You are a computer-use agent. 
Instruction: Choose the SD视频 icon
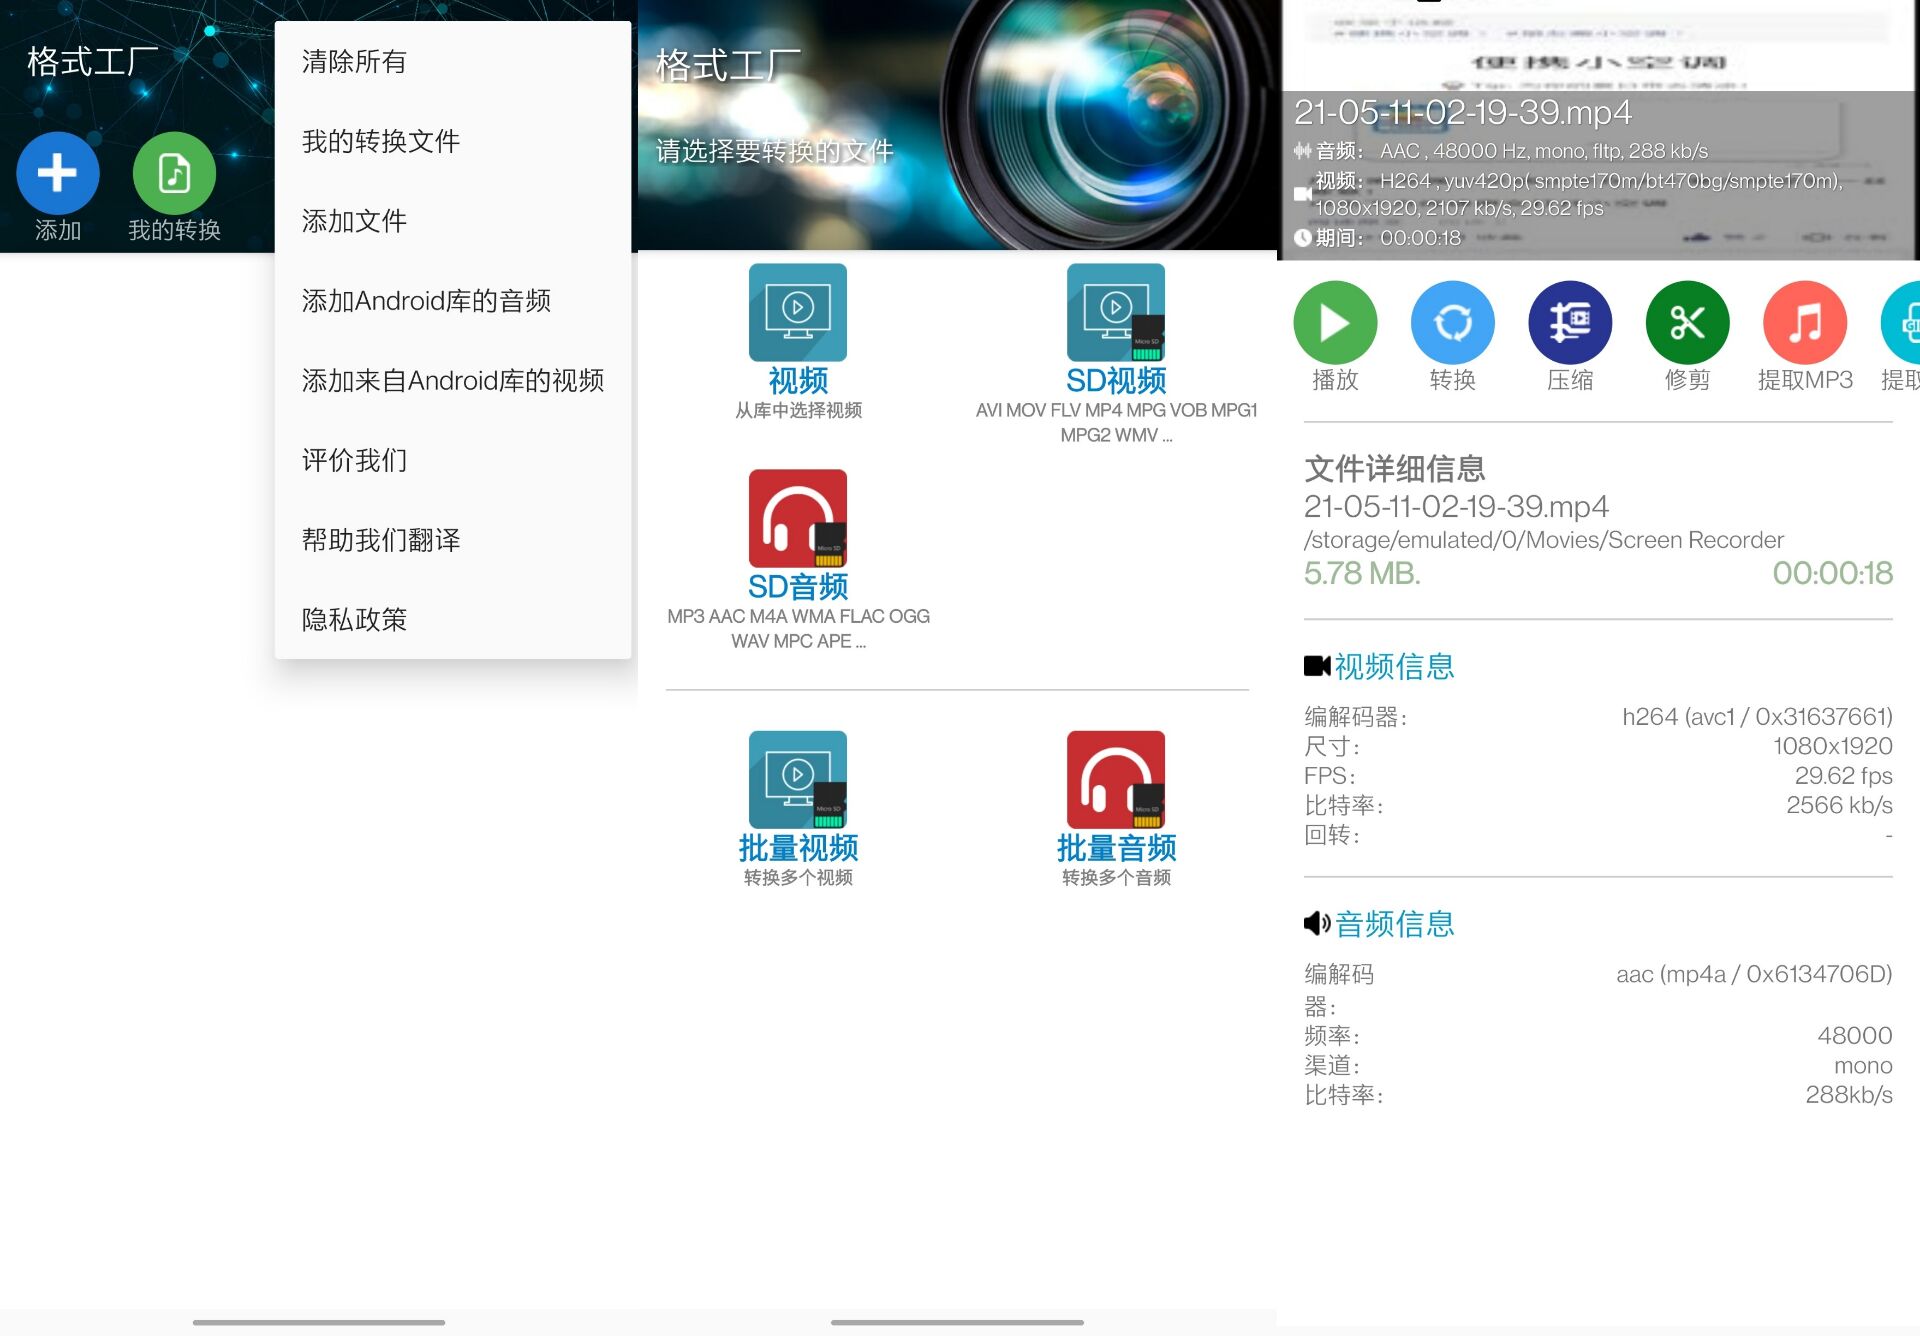(1115, 313)
